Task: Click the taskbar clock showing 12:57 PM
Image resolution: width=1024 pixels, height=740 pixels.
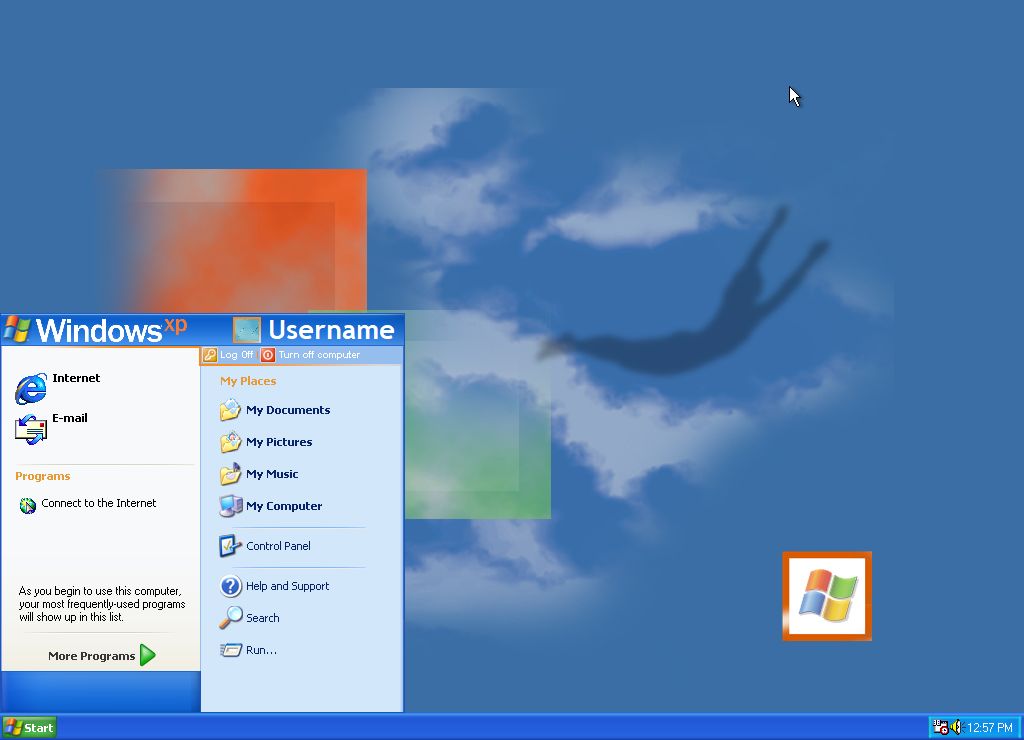Action: (x=990, y=727)
